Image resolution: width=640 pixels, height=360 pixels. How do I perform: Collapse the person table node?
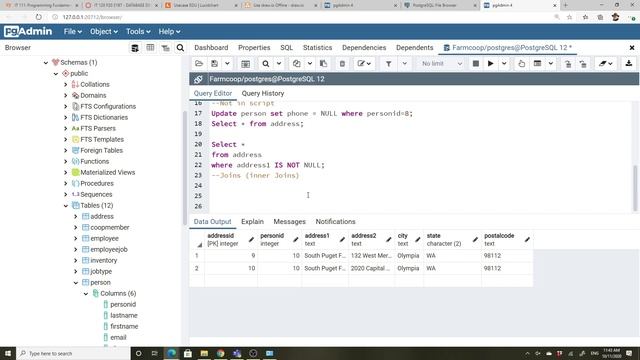tap(76, 282)
